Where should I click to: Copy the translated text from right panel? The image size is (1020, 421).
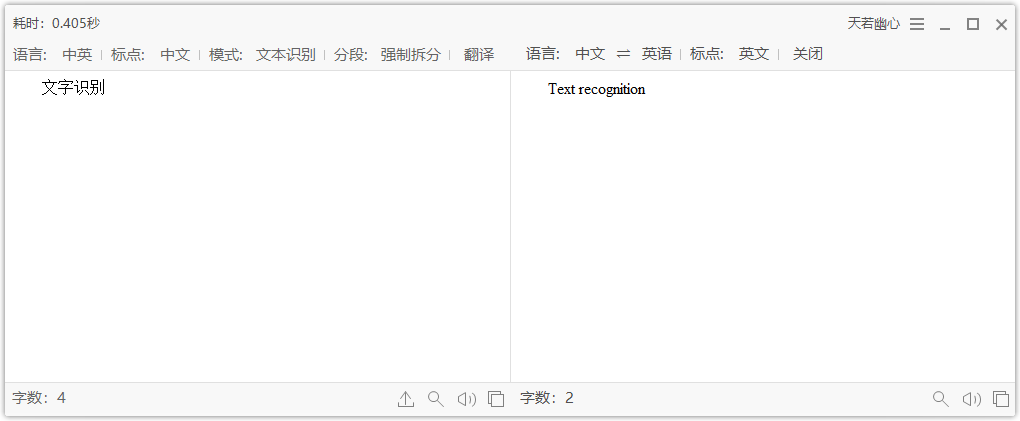click(x=1001, y=399)
